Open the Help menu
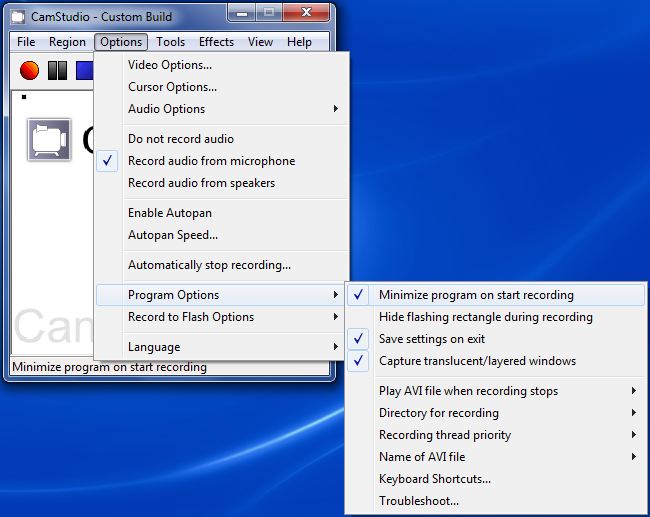650x517 pixels. (x=299, y=42)
